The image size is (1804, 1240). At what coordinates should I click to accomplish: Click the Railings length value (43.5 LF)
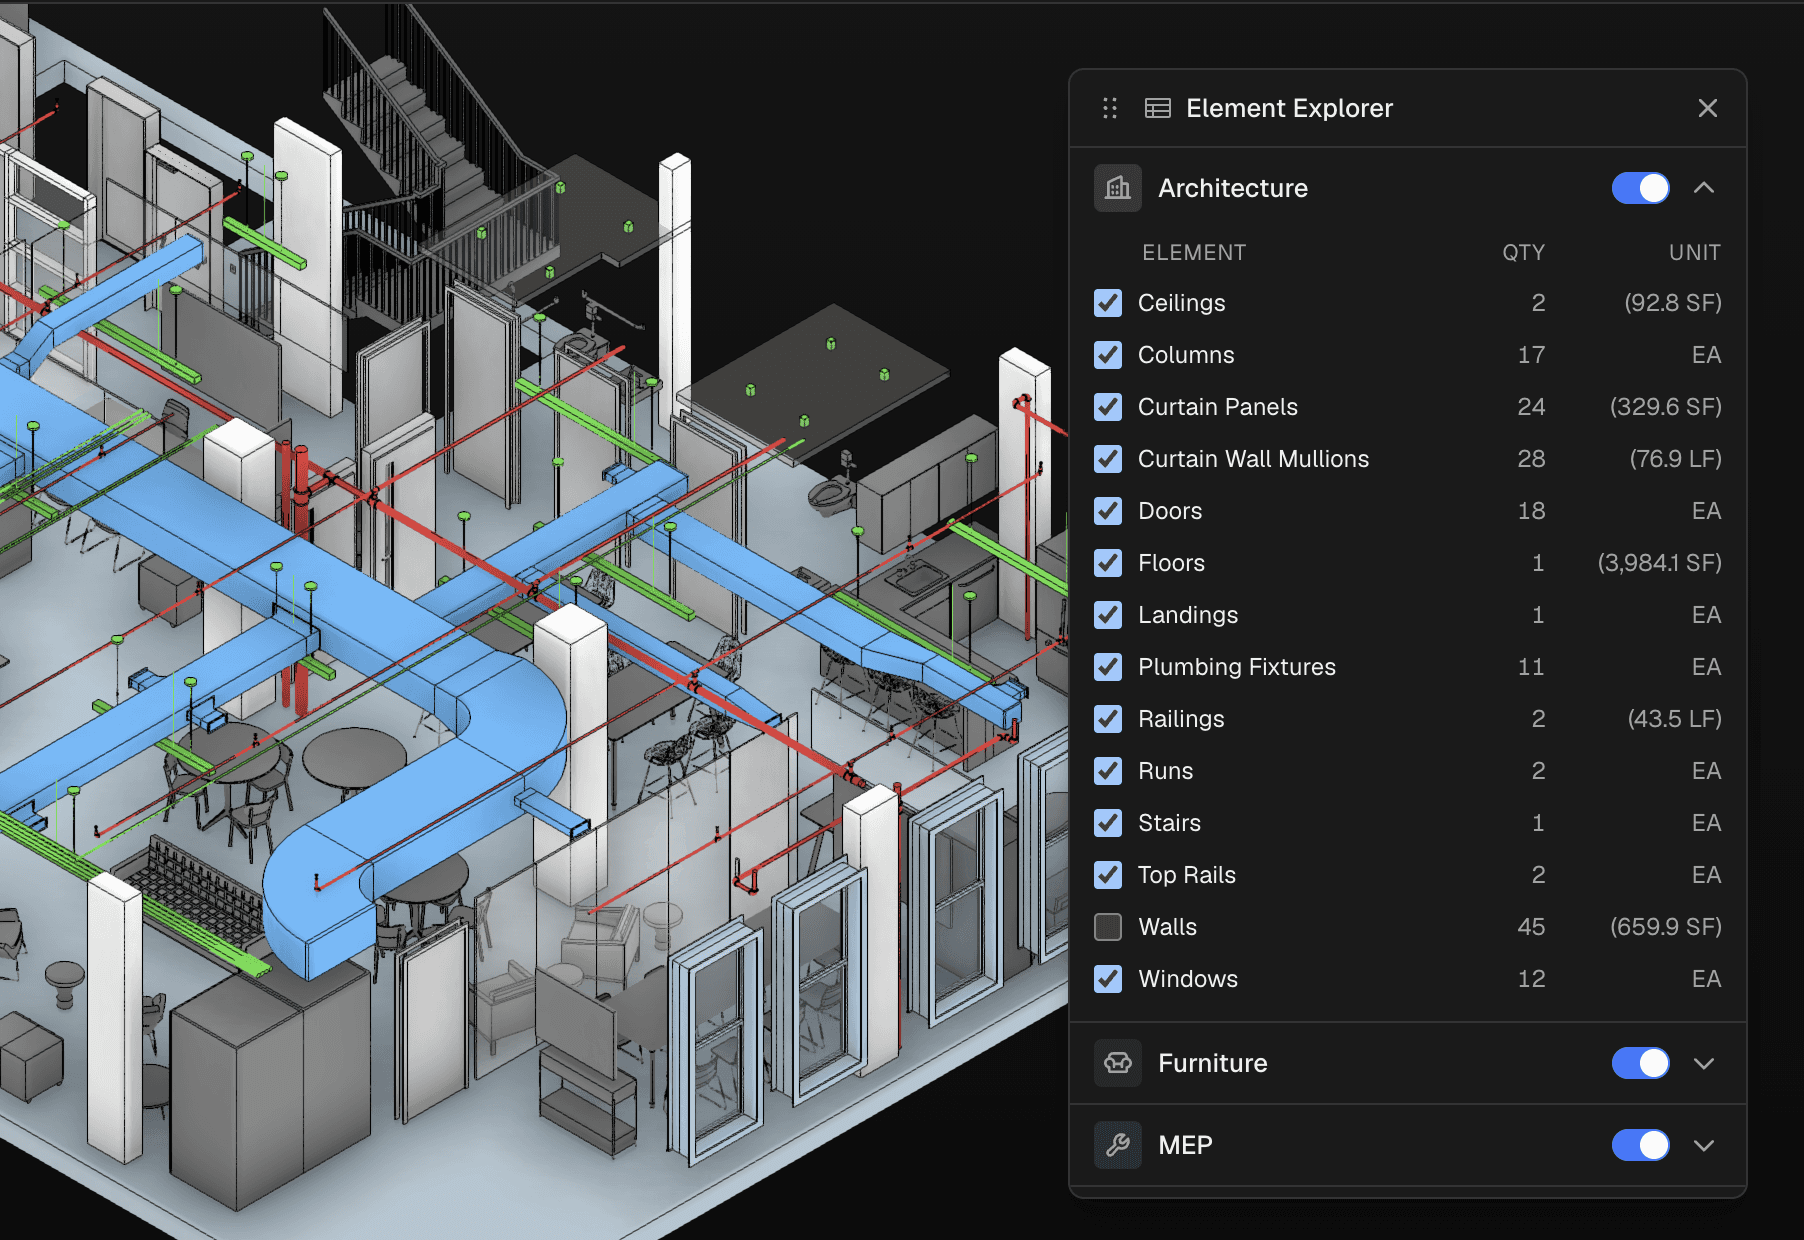(x=1674, y=719)
